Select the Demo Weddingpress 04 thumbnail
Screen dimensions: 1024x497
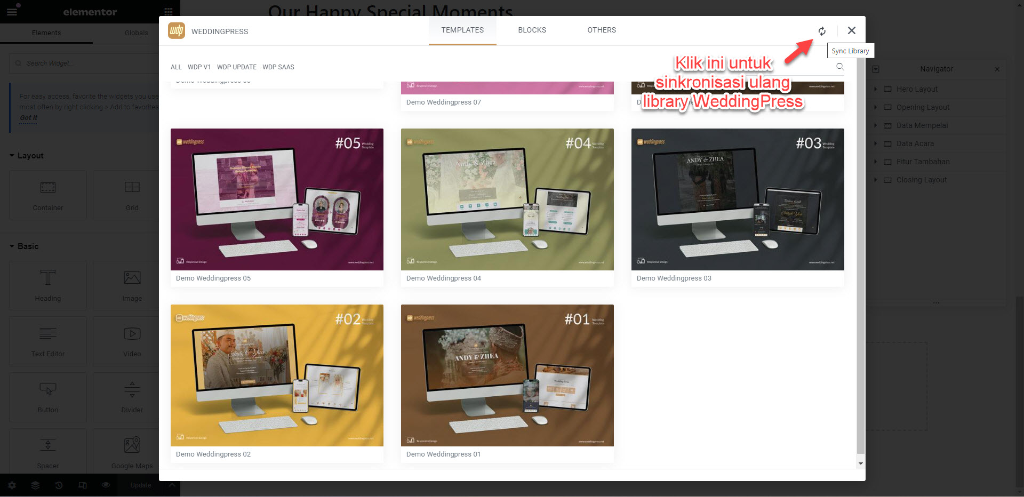click(507, 199)
